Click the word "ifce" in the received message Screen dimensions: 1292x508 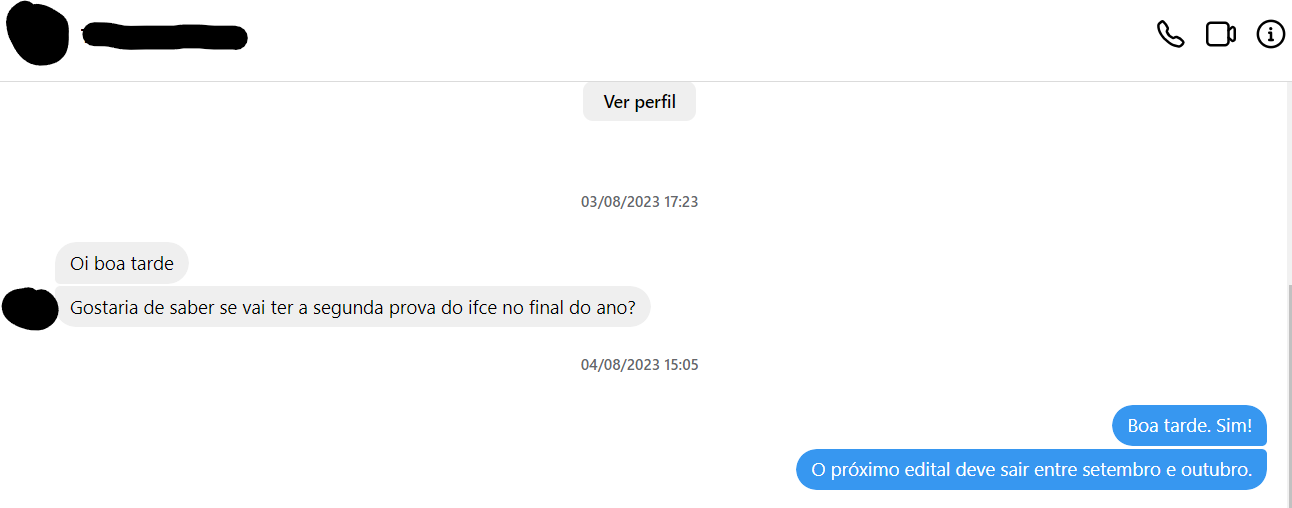click(x=481, y=308)
